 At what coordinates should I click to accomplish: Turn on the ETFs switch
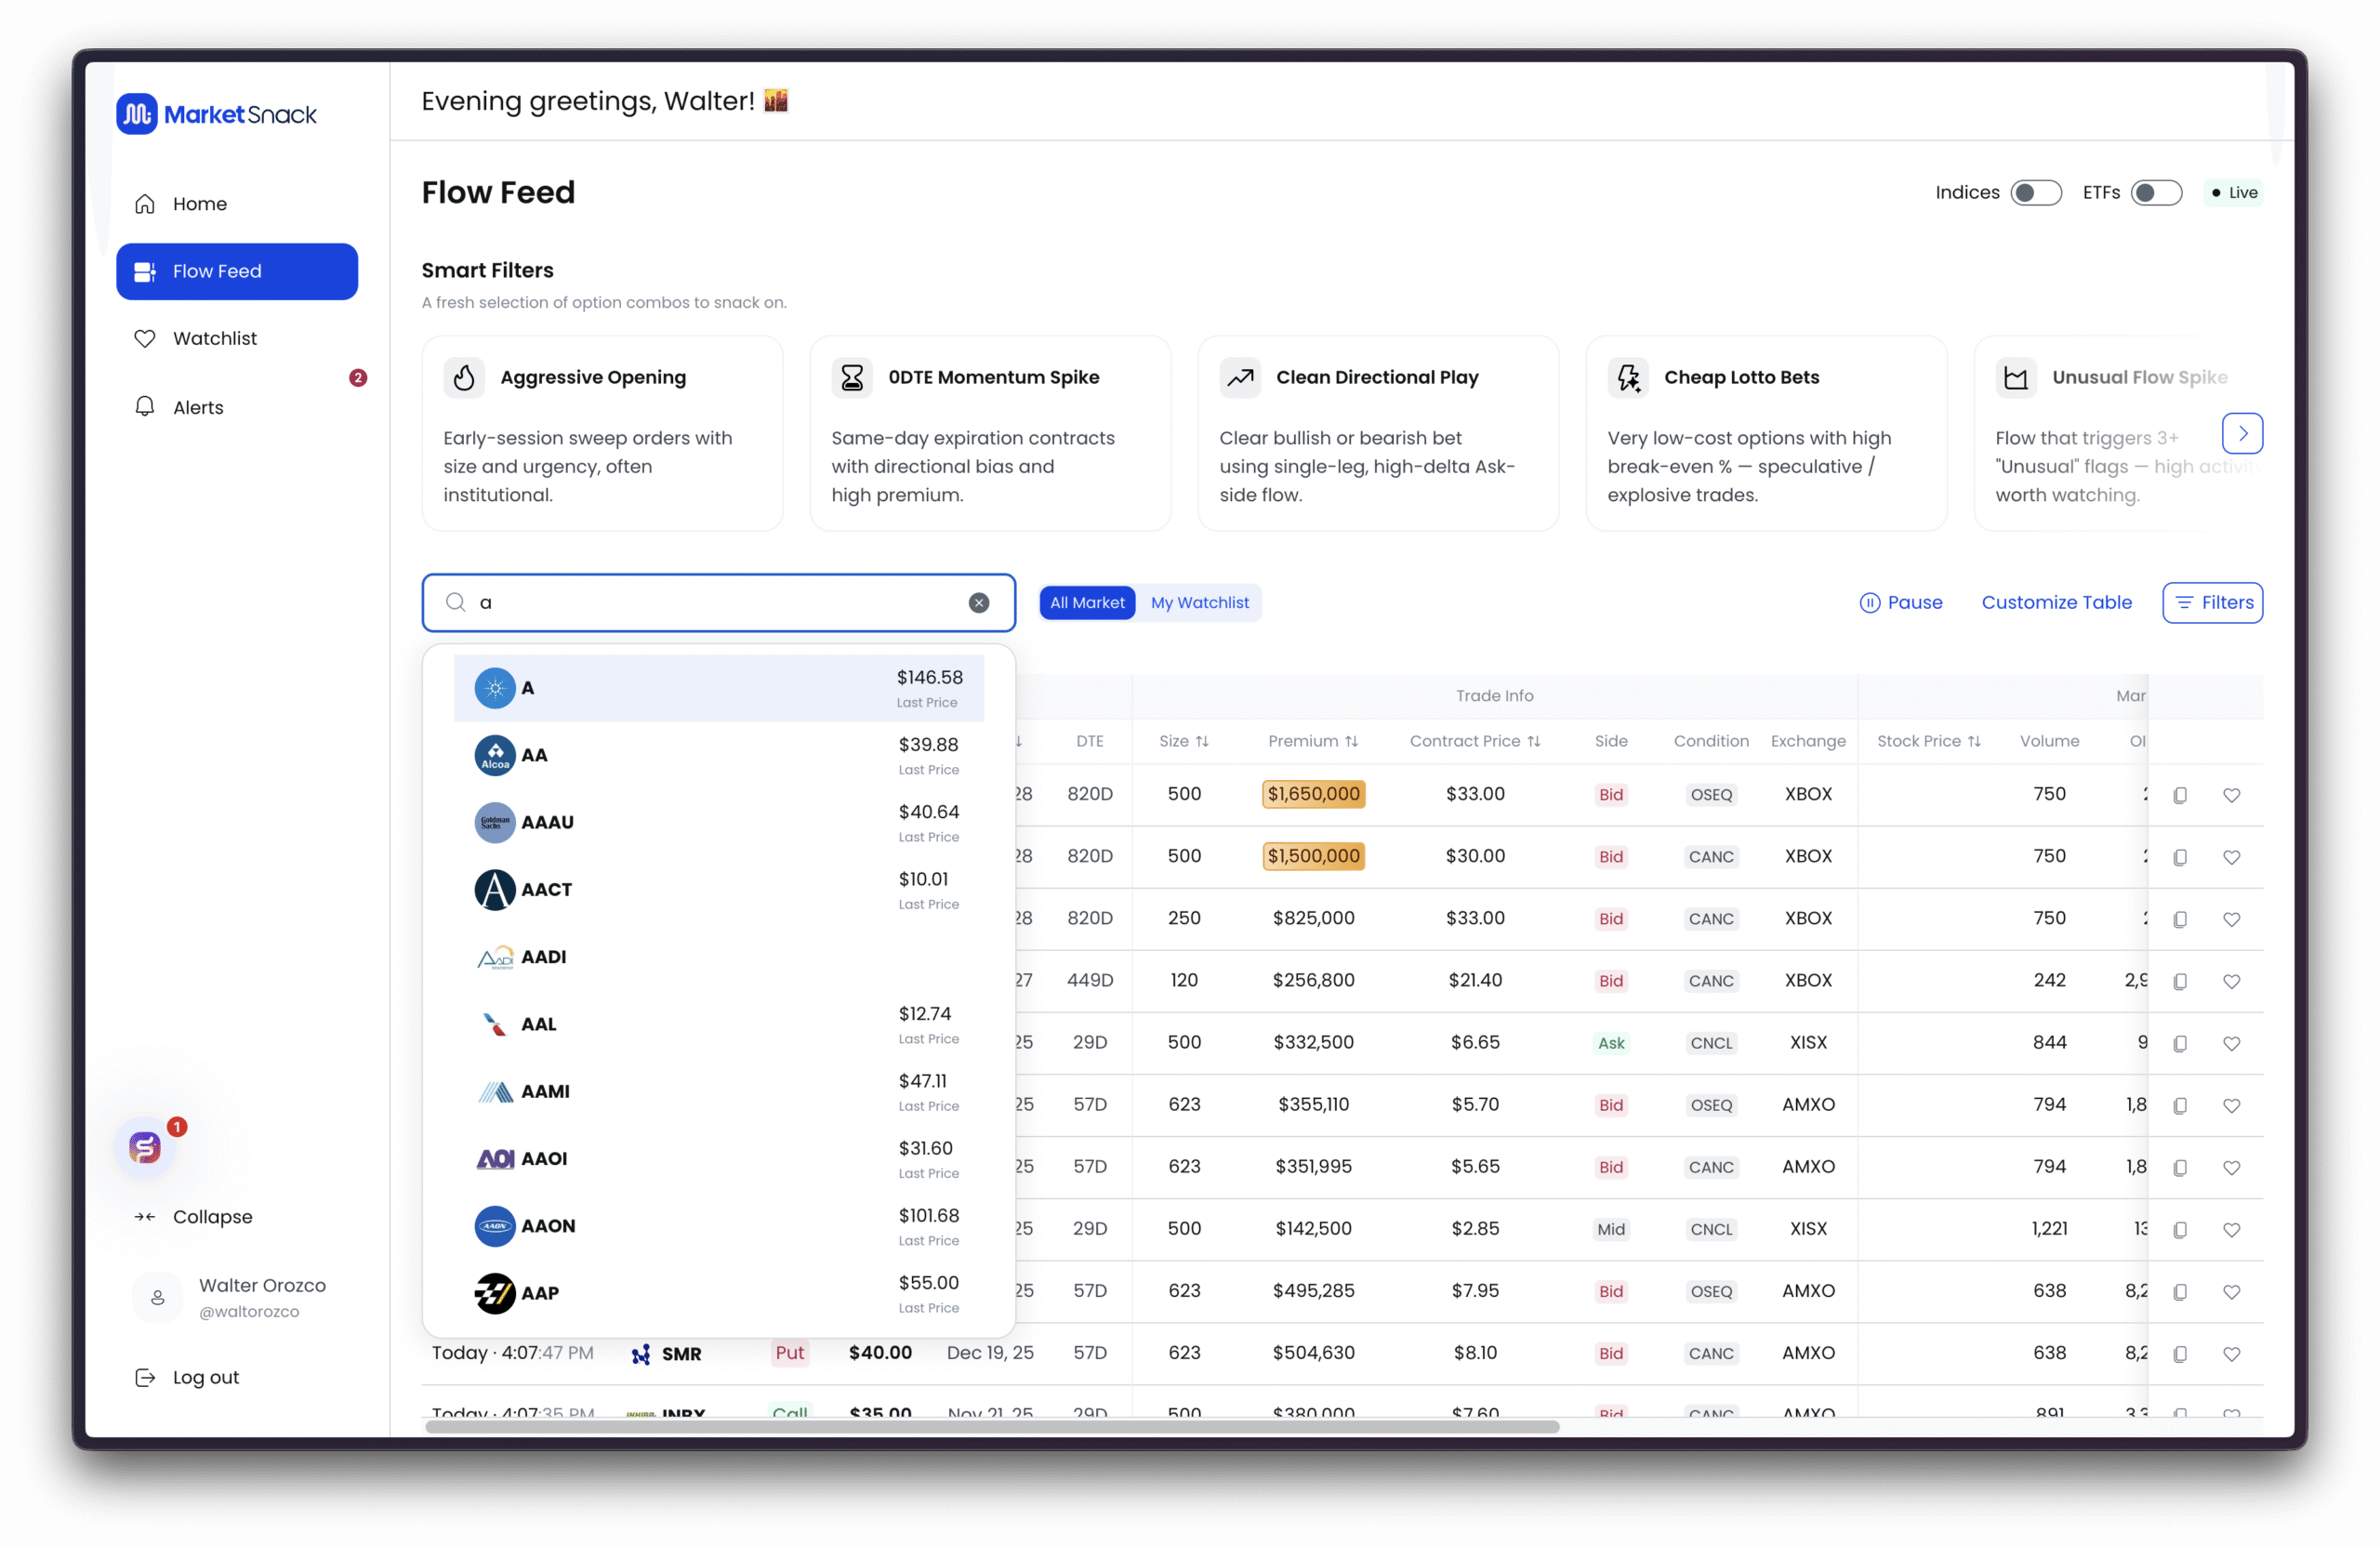2155,193
